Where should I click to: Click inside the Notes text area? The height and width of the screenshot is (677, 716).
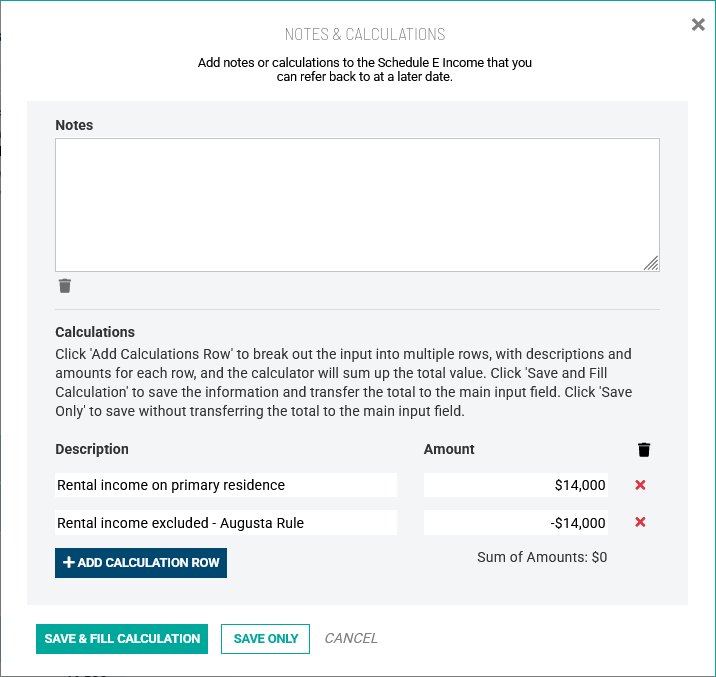tap(357, 204)
